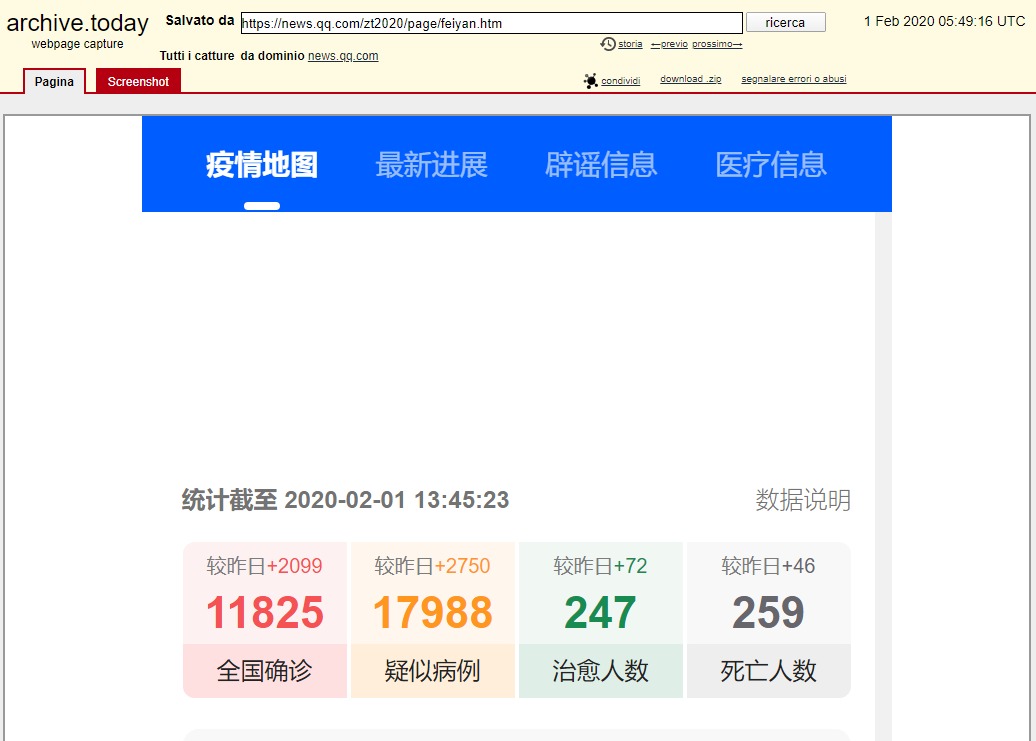The width and height of the screenshot is (1036, 741).
Task: Click the ricerca search button
Action: click(786, 22)
